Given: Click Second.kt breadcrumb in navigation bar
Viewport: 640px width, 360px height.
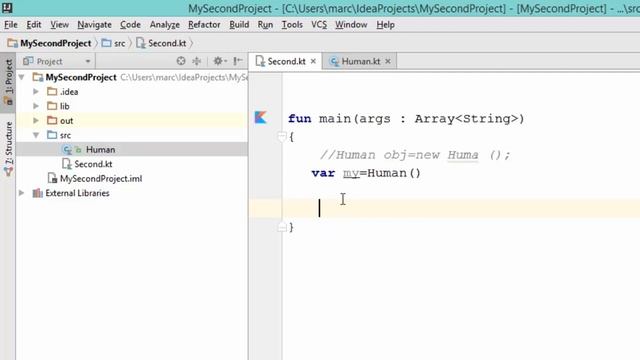Looking at the screenshot, I should (x=162, y=43).
